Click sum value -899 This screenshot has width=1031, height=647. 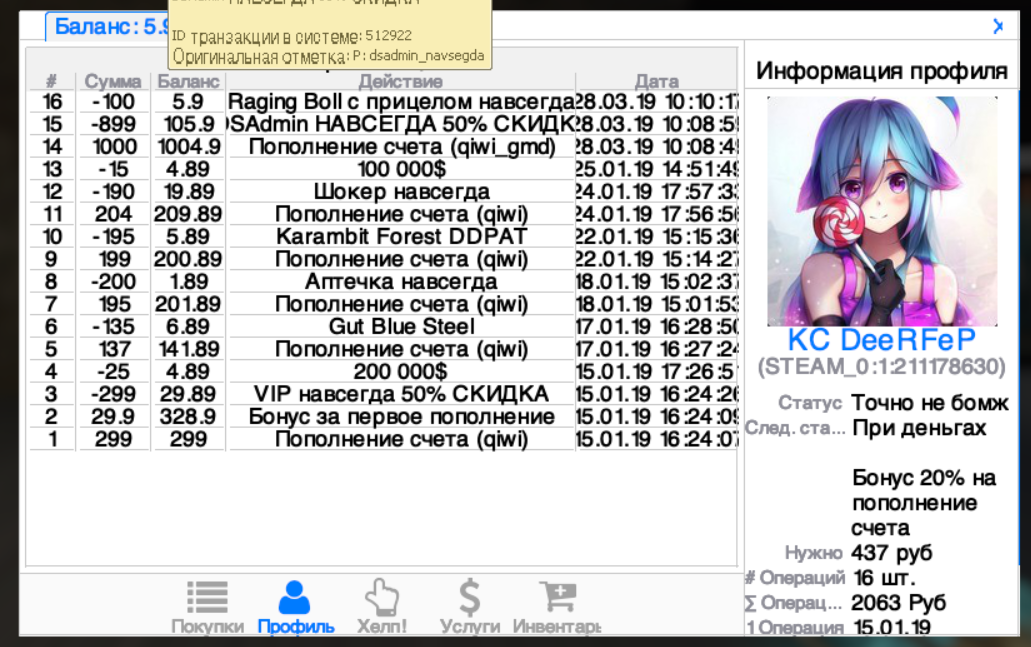(113, 124)
